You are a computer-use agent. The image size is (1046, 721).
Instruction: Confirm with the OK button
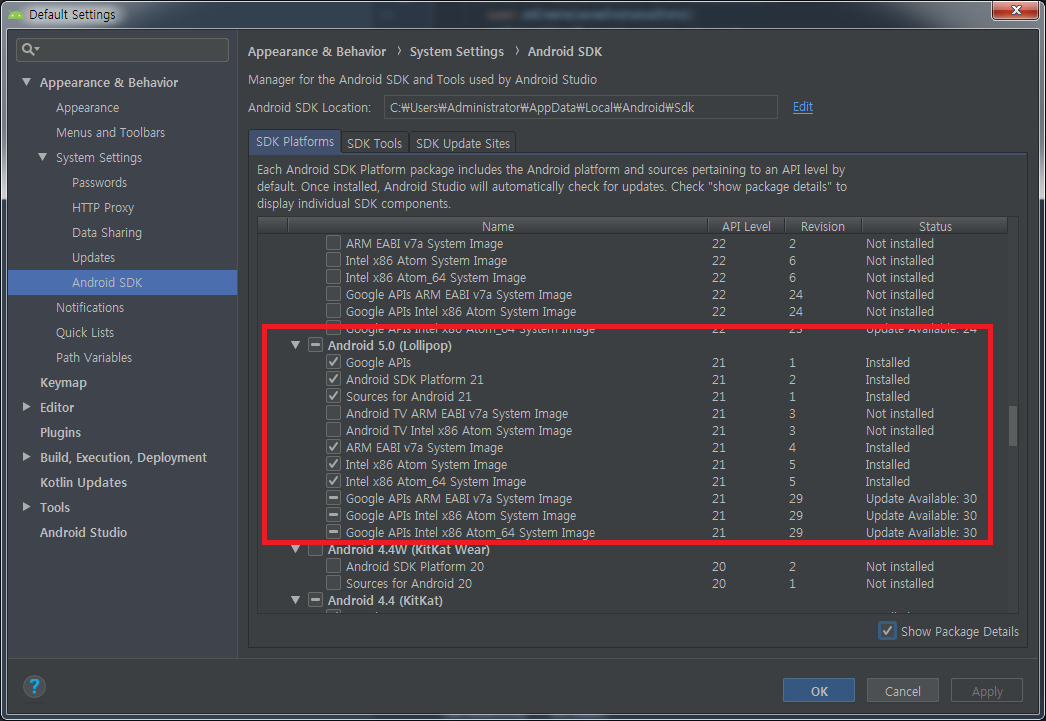click(x=819, y=690)
